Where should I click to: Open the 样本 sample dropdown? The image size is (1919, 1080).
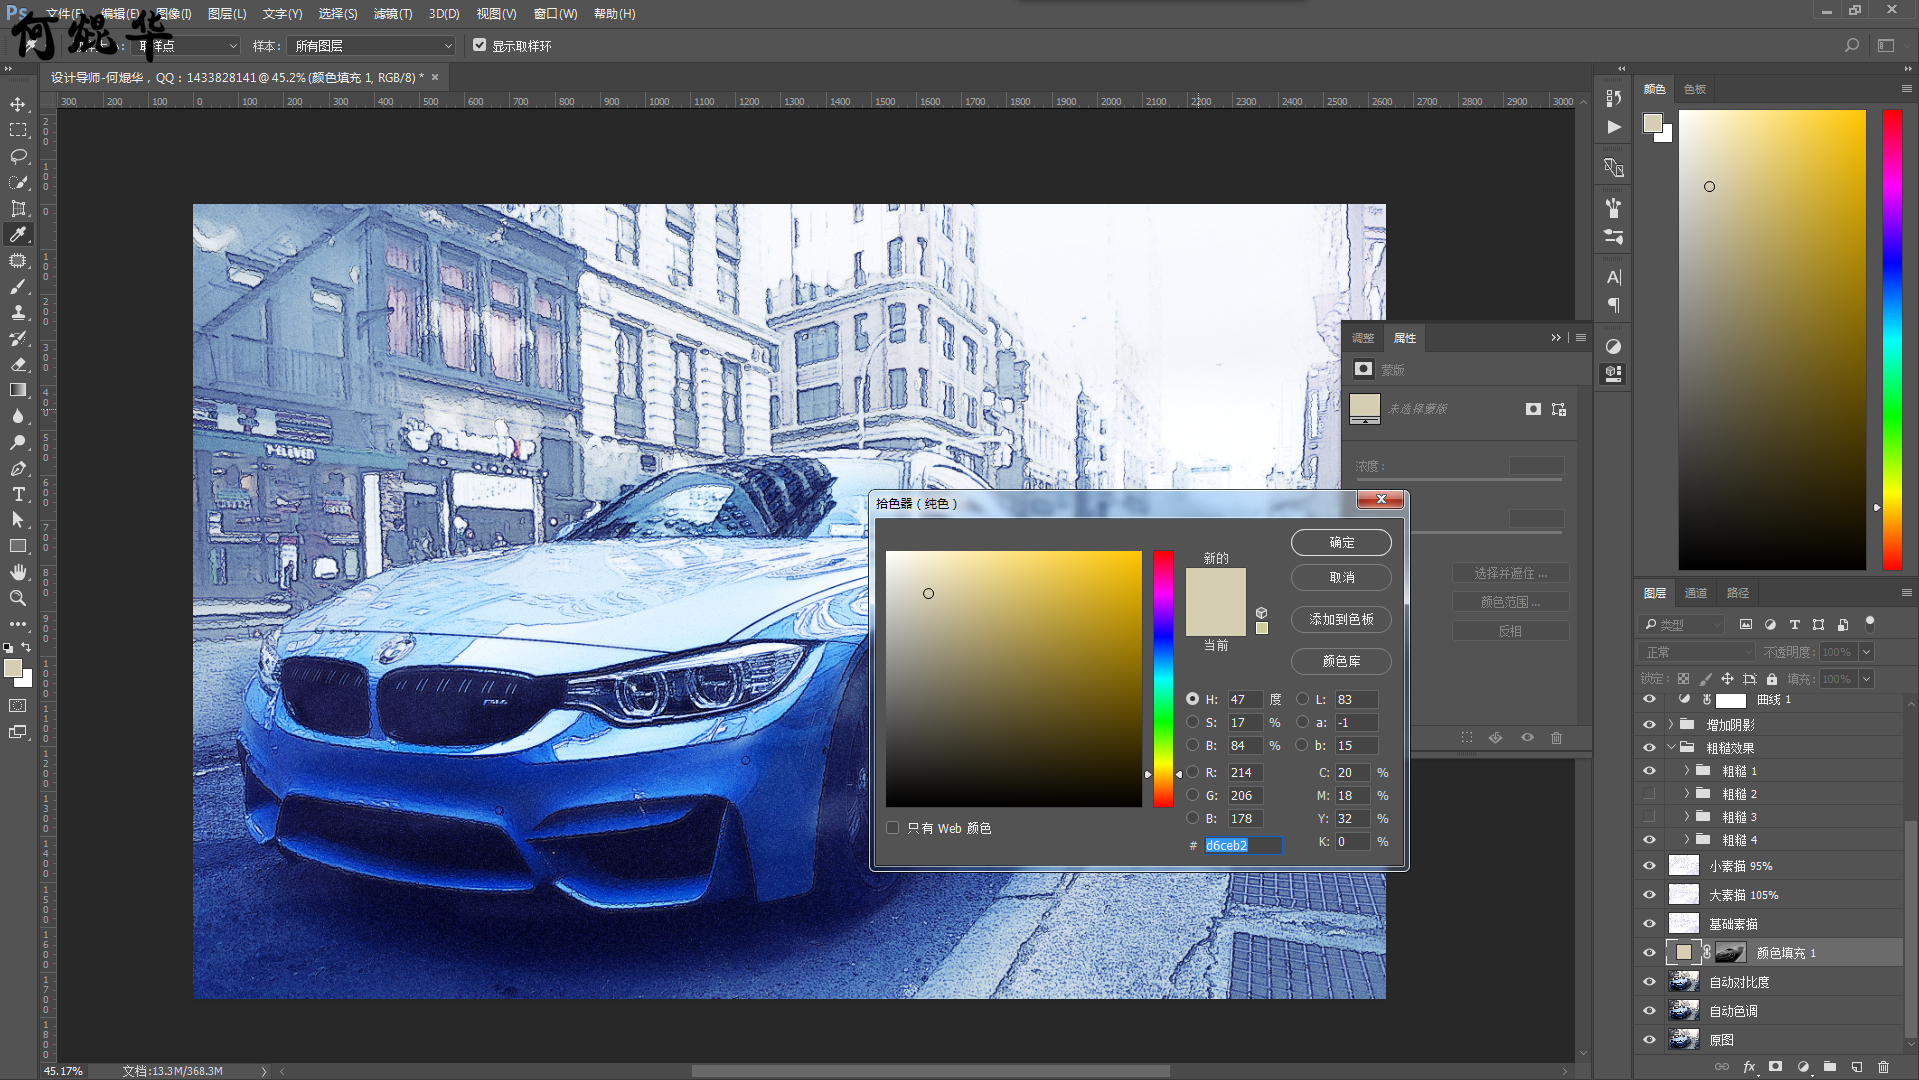pyautogui.click(x=371, y=46)
